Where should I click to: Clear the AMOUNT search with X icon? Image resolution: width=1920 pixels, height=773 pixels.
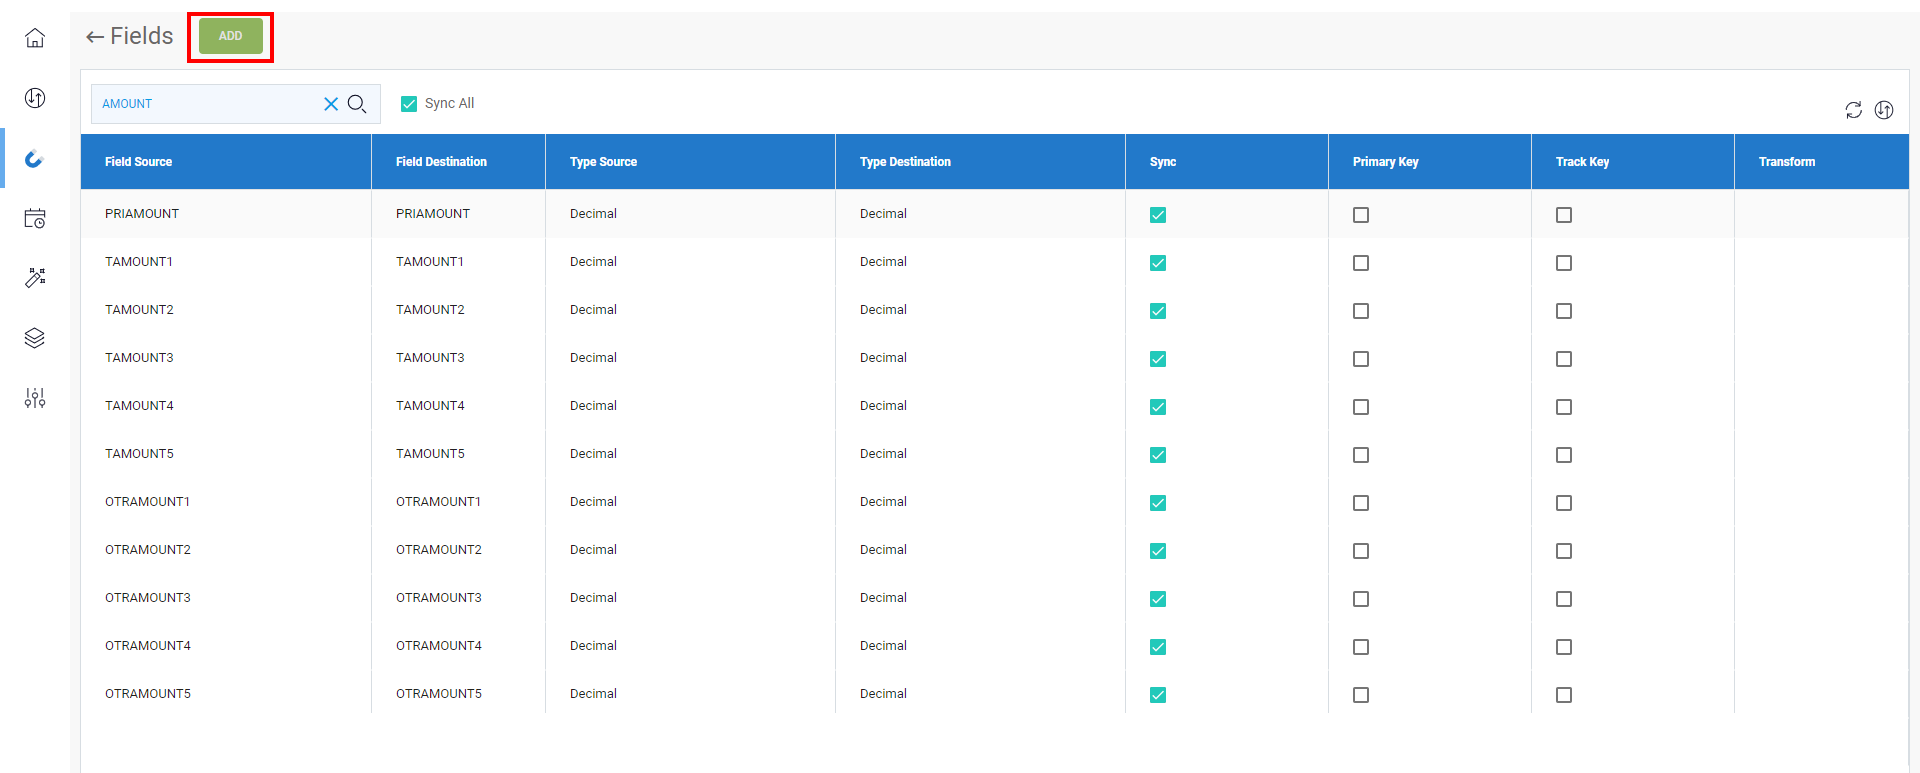point(331,104)
